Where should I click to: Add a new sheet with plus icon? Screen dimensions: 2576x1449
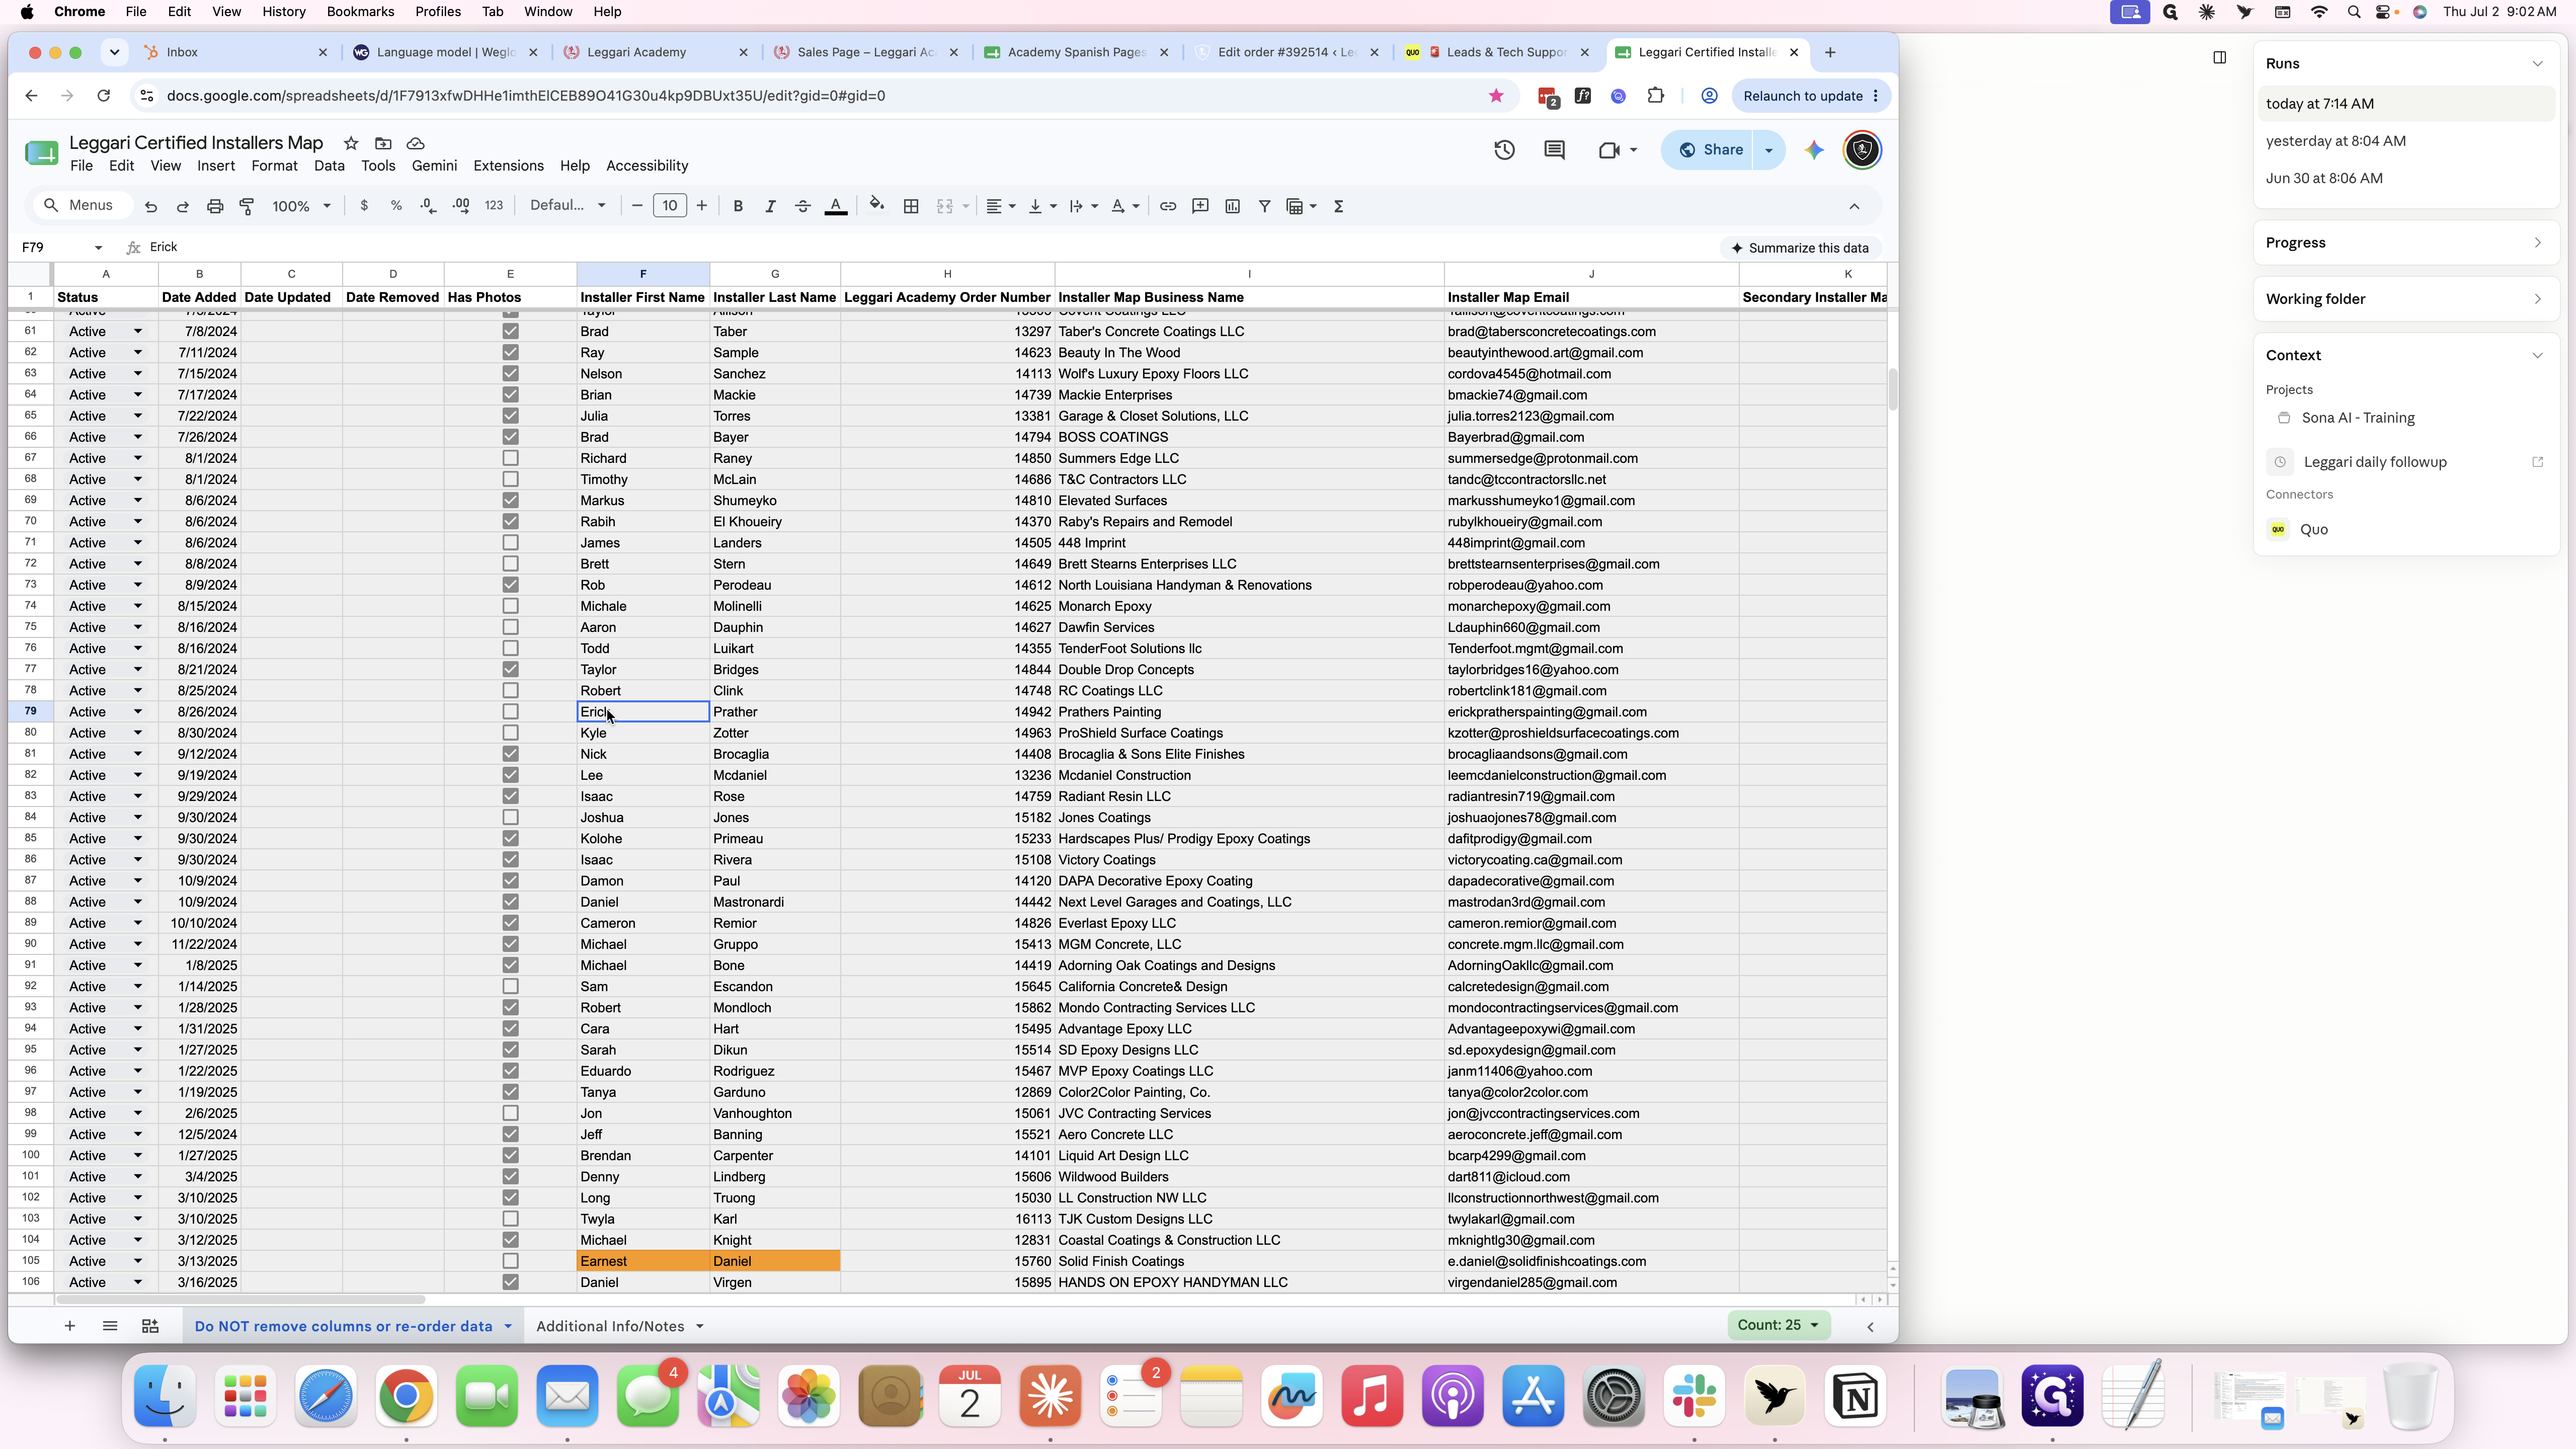[x=69, y=1326]
